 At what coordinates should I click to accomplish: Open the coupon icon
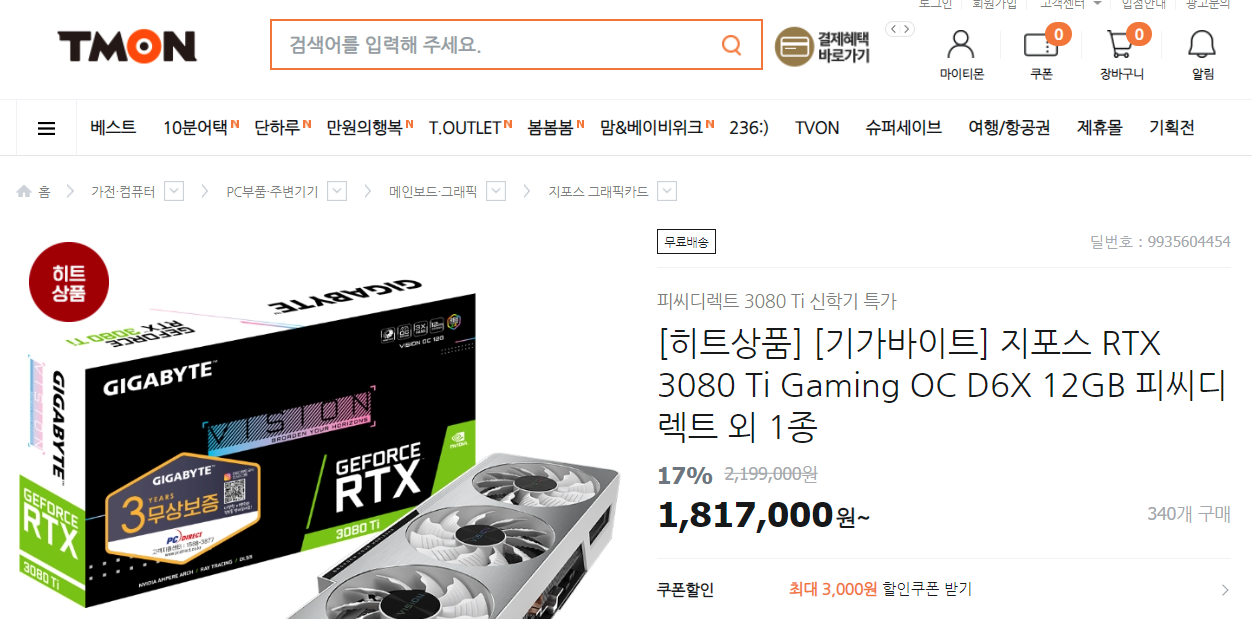click(1041, 45)
